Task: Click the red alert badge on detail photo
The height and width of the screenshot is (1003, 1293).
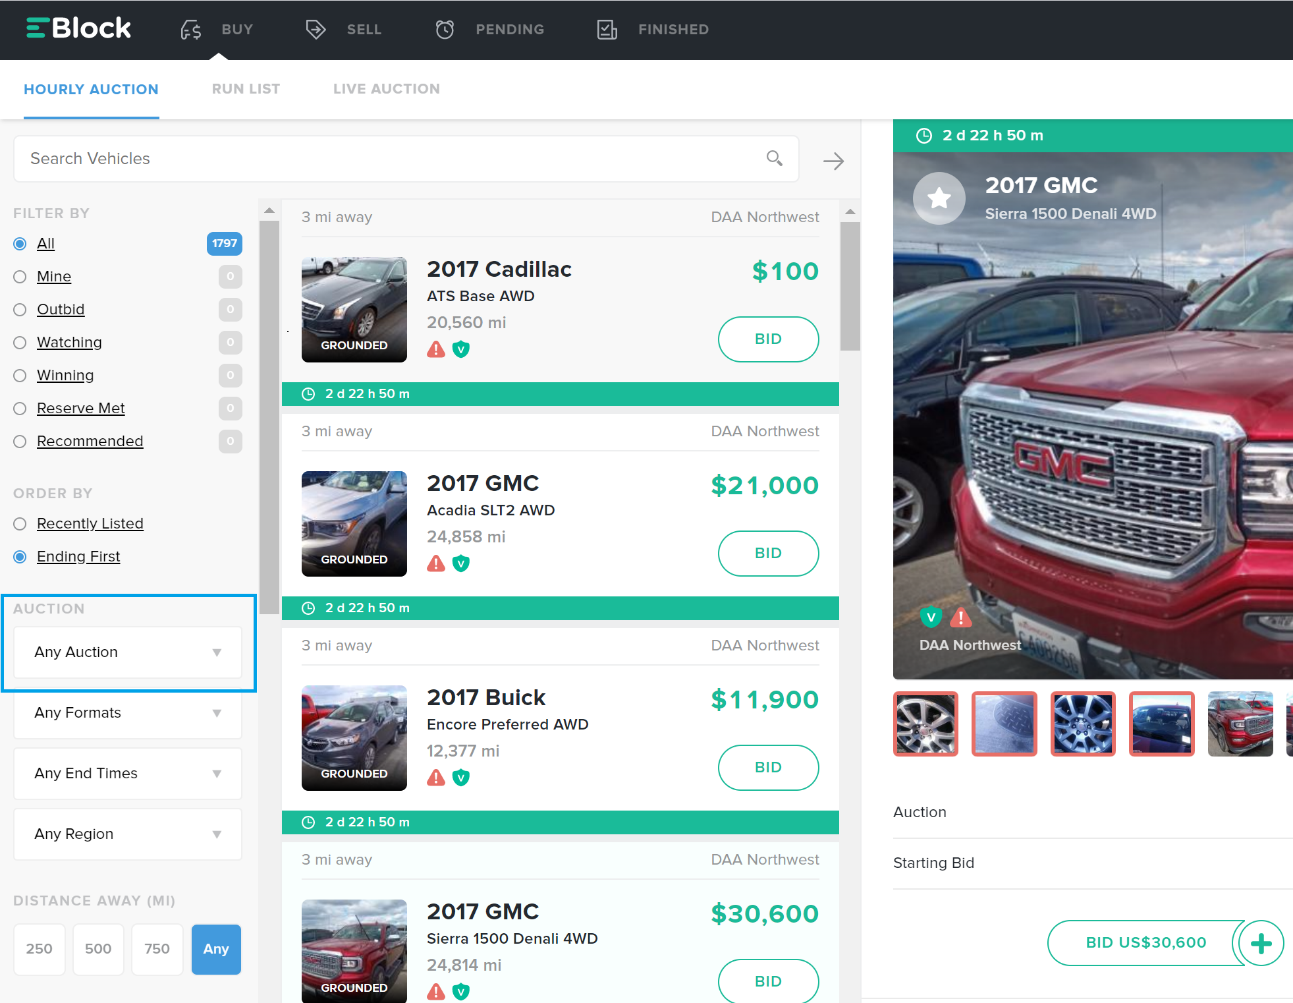Action: pyautogui.click(x=961, y=617)
